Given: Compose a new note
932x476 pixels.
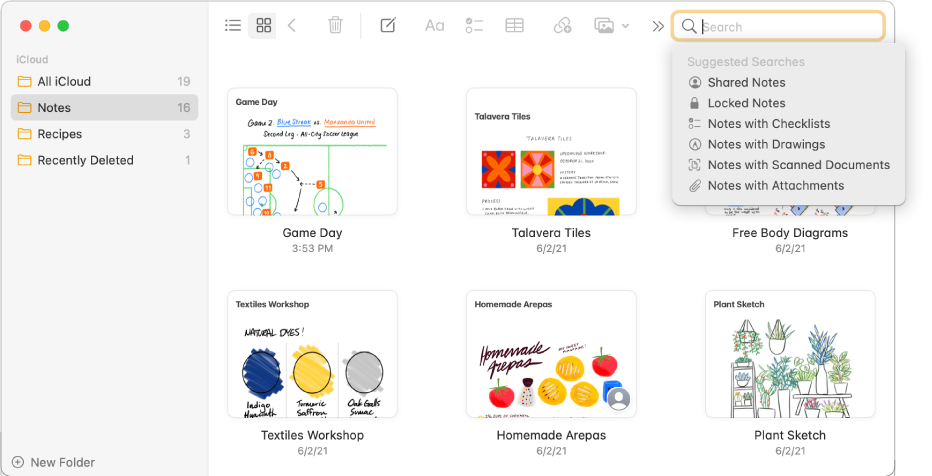Looking at the screenshot, I should point(388,26).
